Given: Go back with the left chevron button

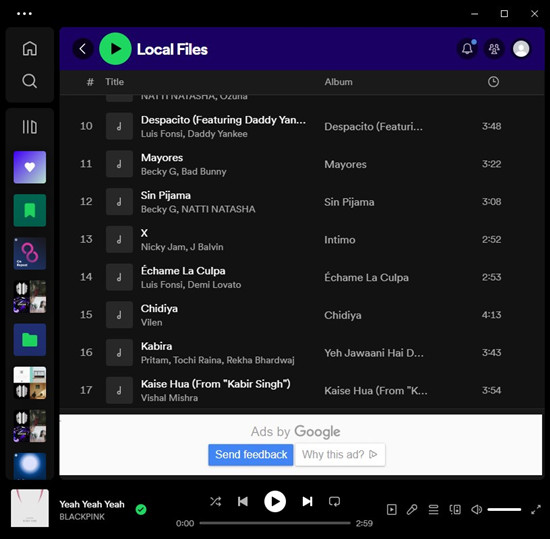Looking at the screenshot, I should coord(83,49).
